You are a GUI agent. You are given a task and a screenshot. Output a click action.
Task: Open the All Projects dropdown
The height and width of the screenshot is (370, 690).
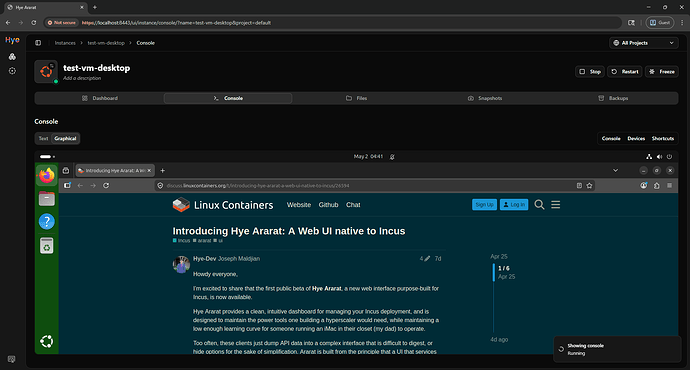click(643, 43)
